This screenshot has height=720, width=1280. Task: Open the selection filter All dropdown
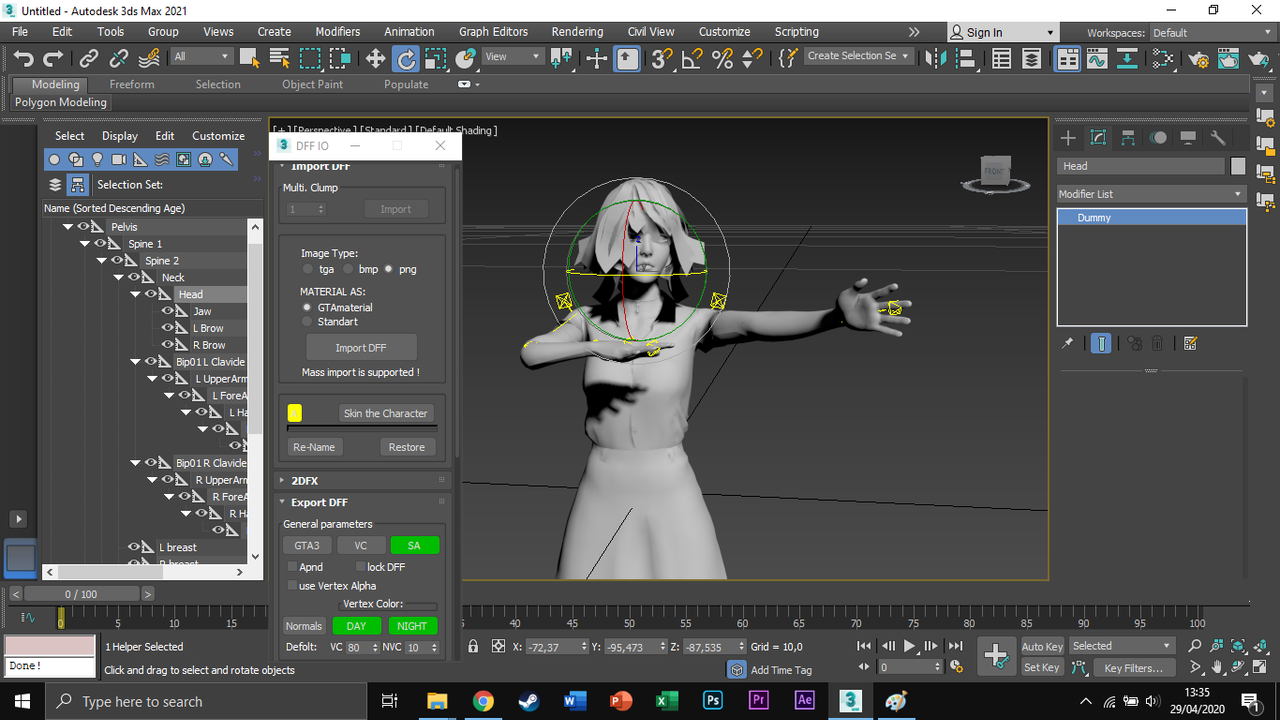(x=201, y=57)
